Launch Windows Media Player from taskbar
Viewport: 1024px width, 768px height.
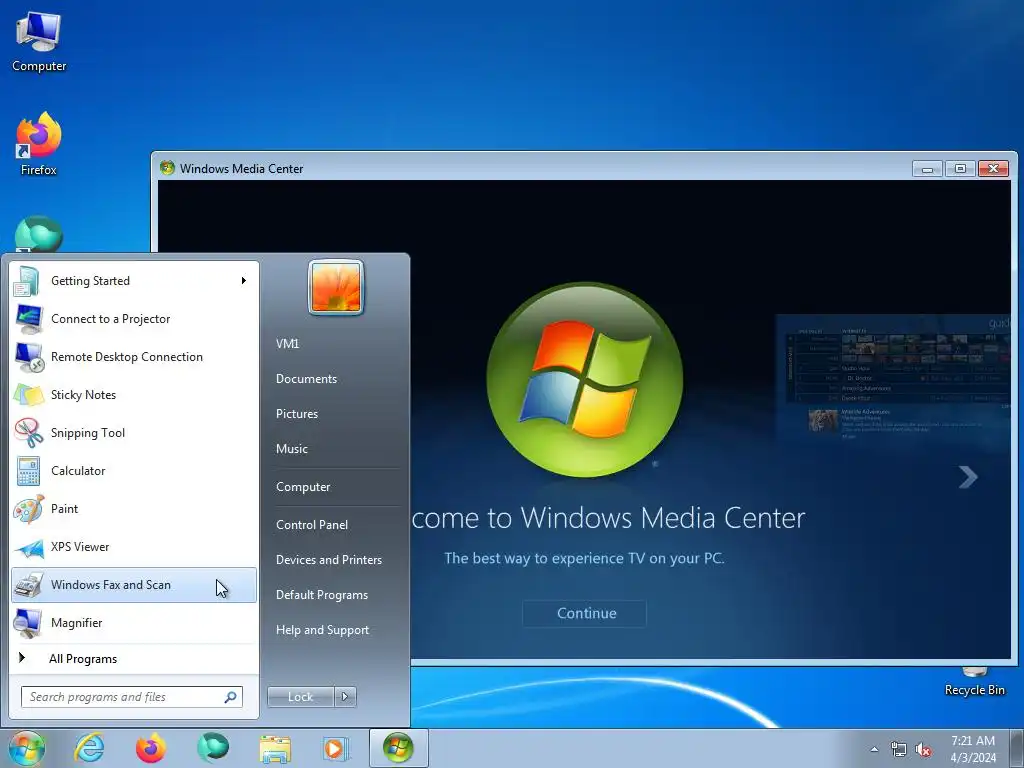pos(336,749)
